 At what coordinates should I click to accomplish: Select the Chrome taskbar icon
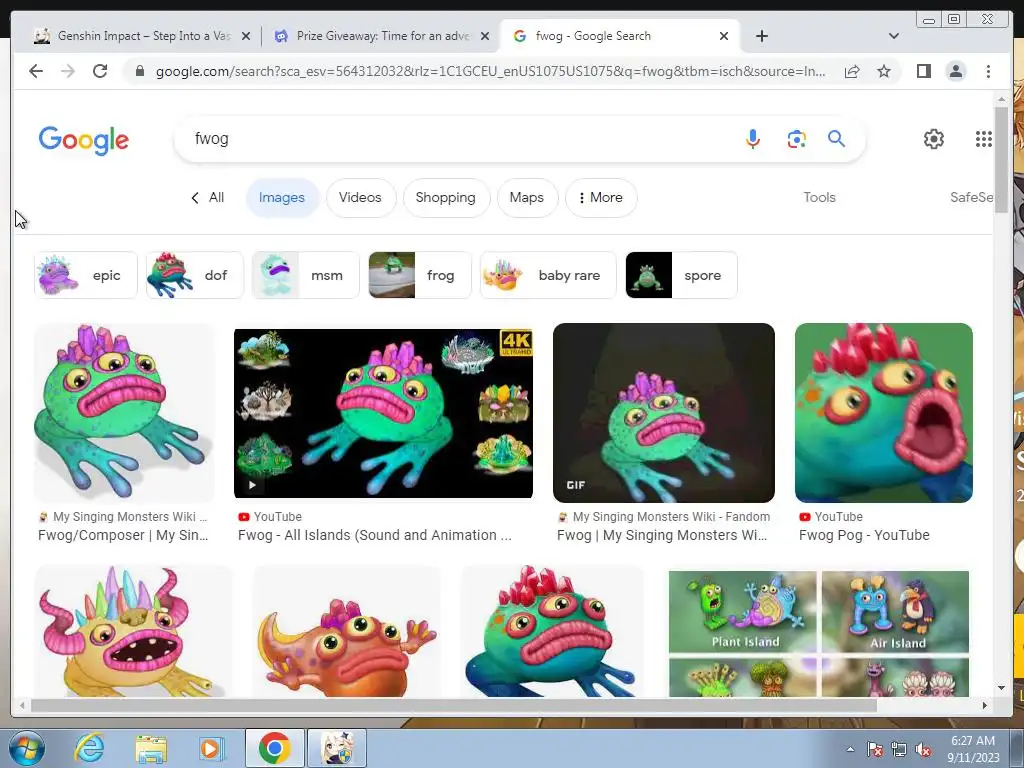point(274,748)
